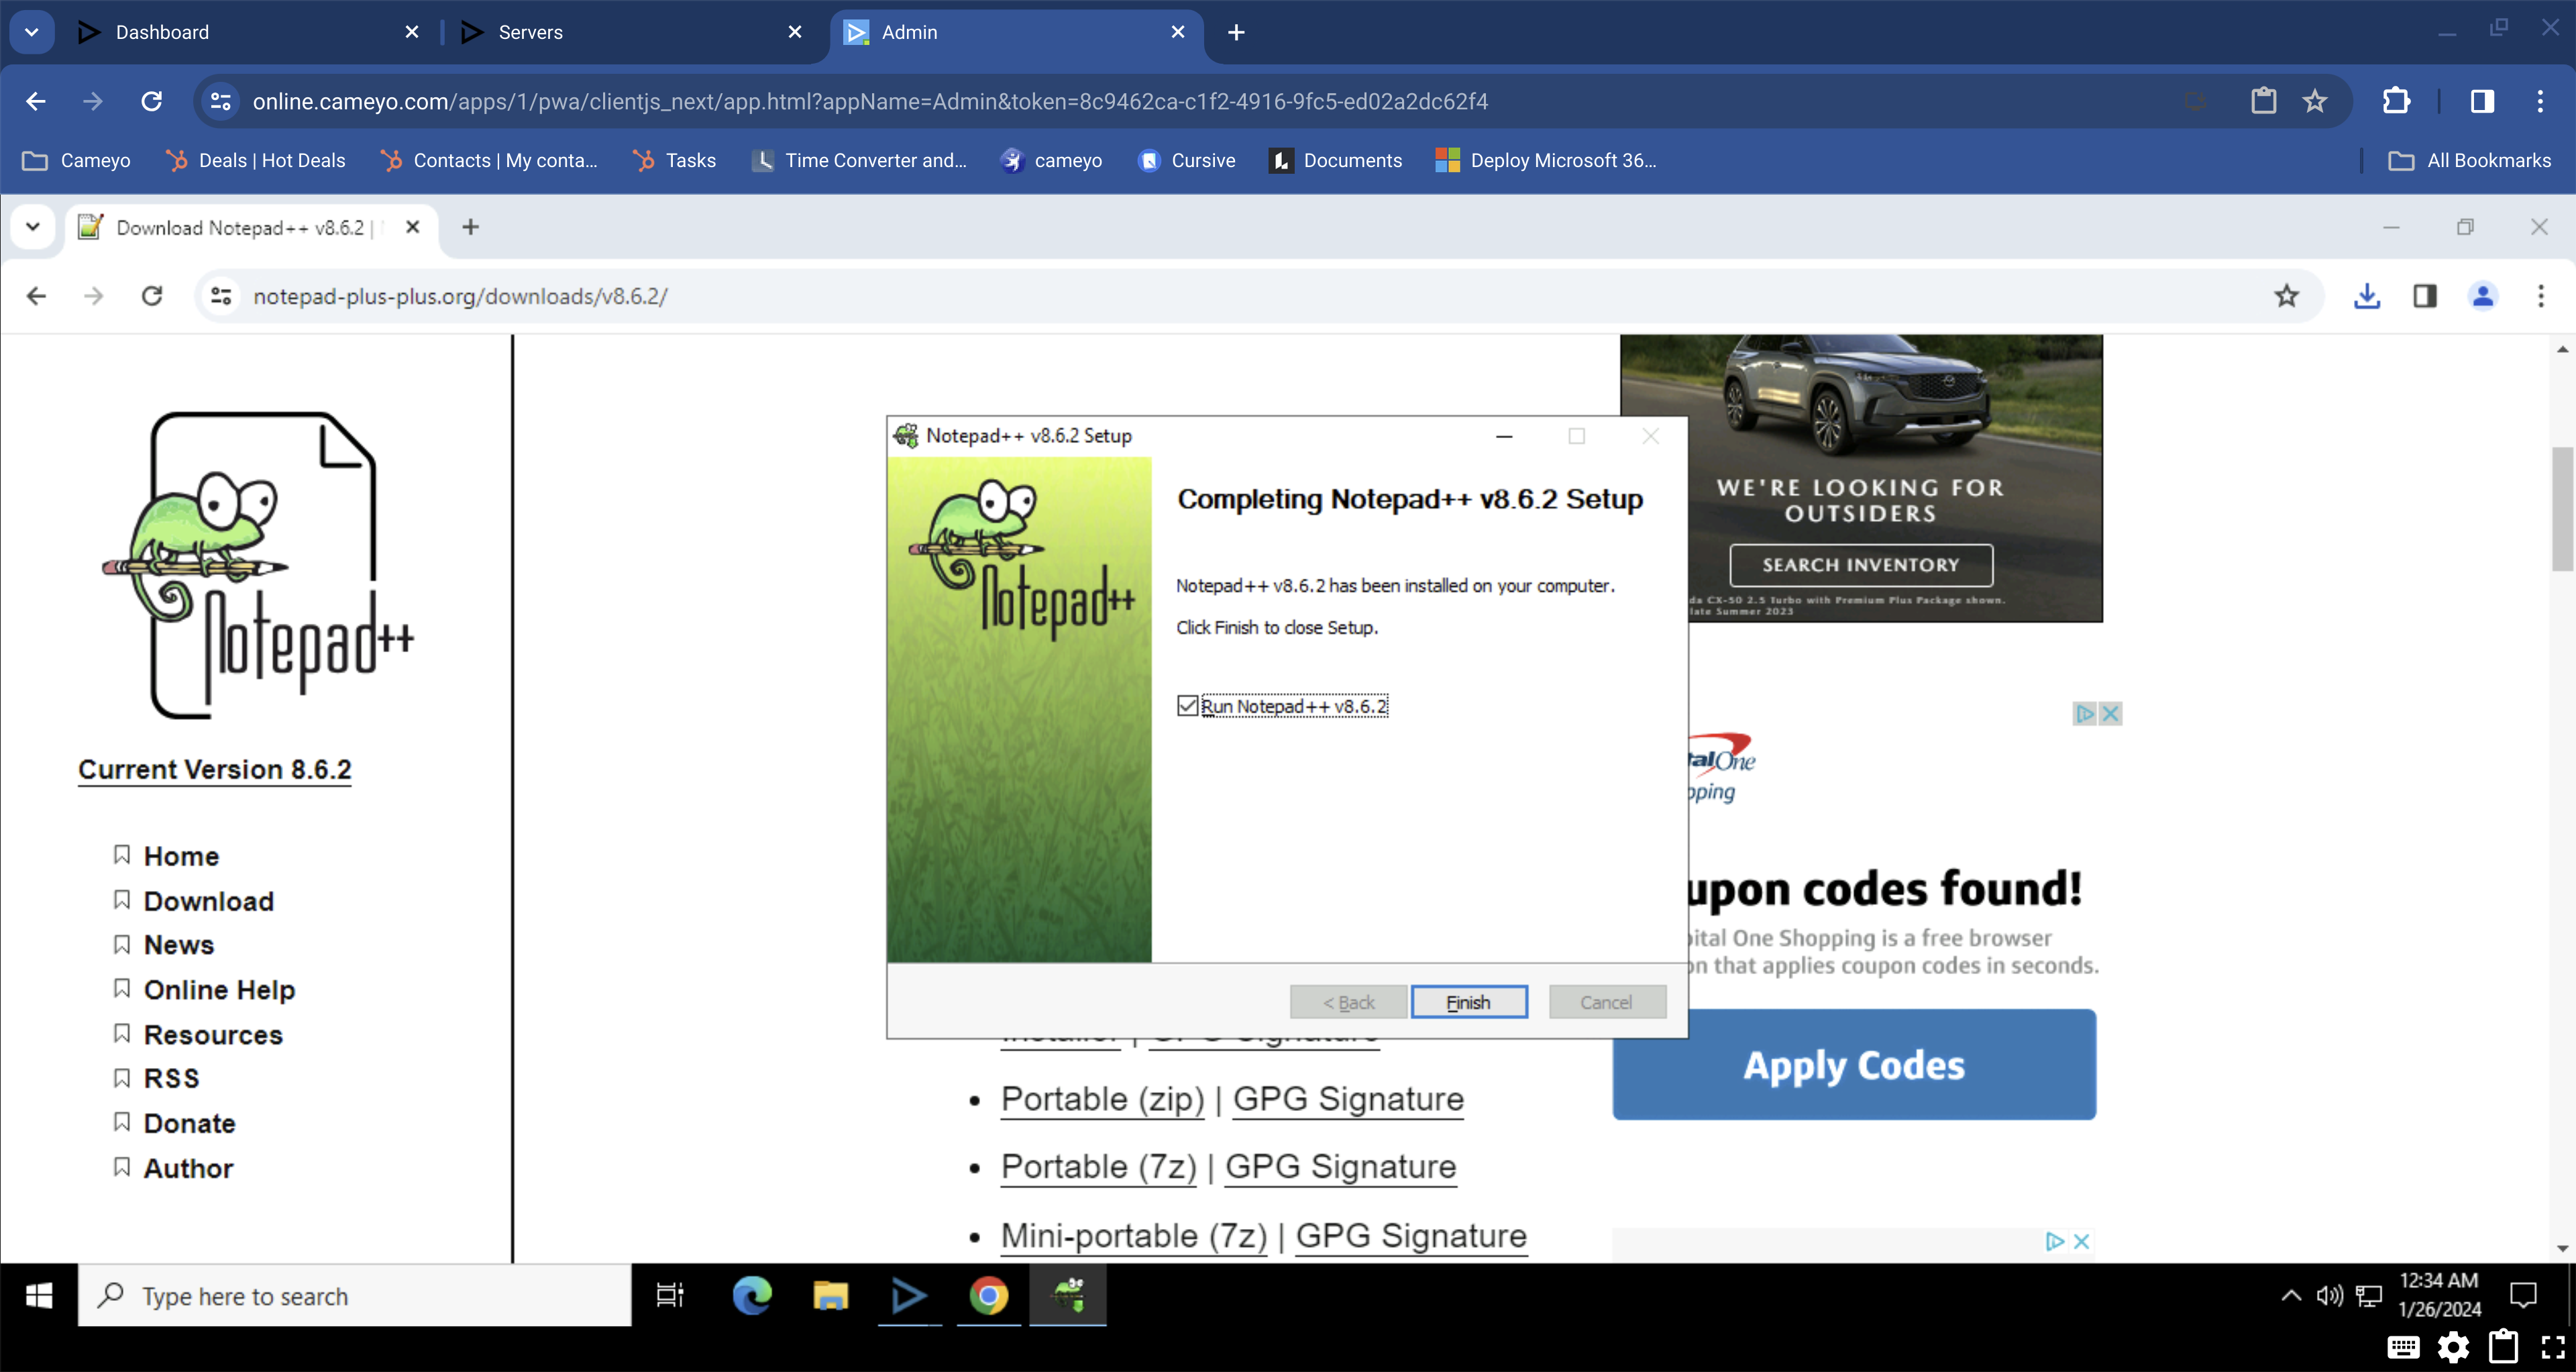Screen dimensions: 2576x1372
Task: Download the Mini-portable (7z) package
Action: click(1134, 1236)
